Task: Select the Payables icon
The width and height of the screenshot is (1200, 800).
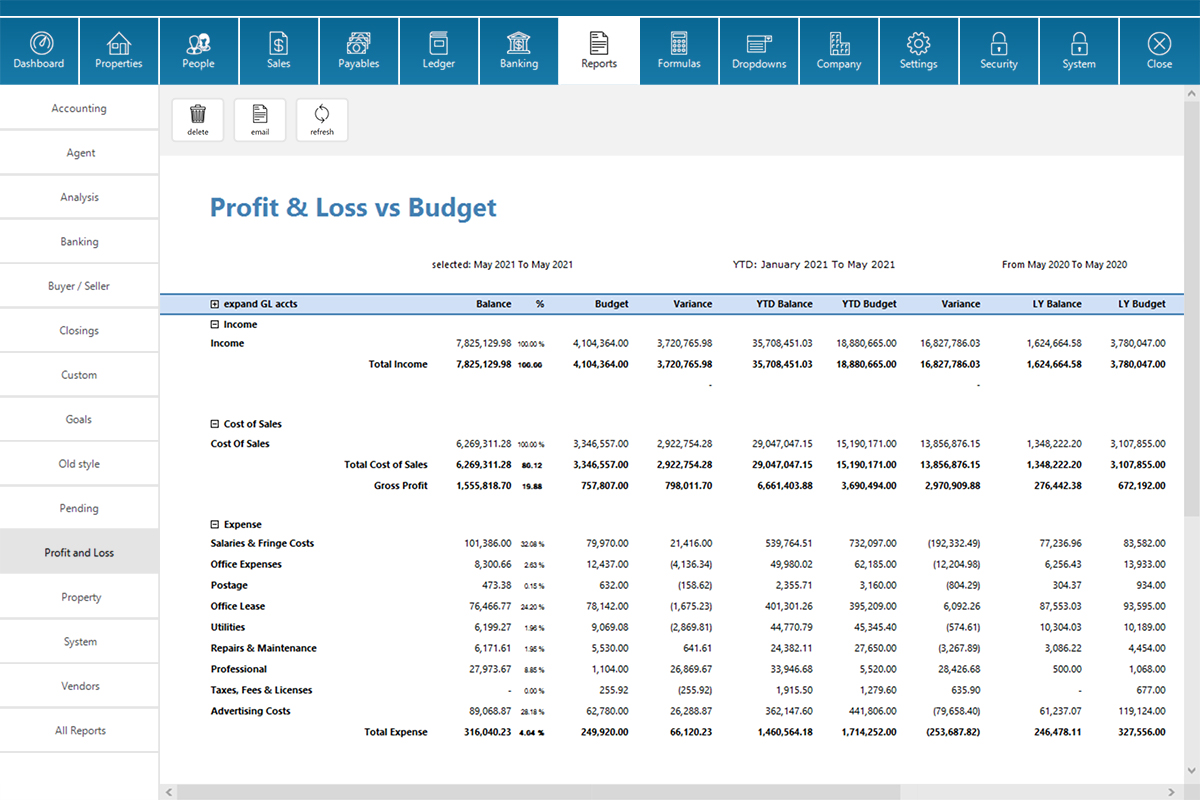Action: coord(358,50)
